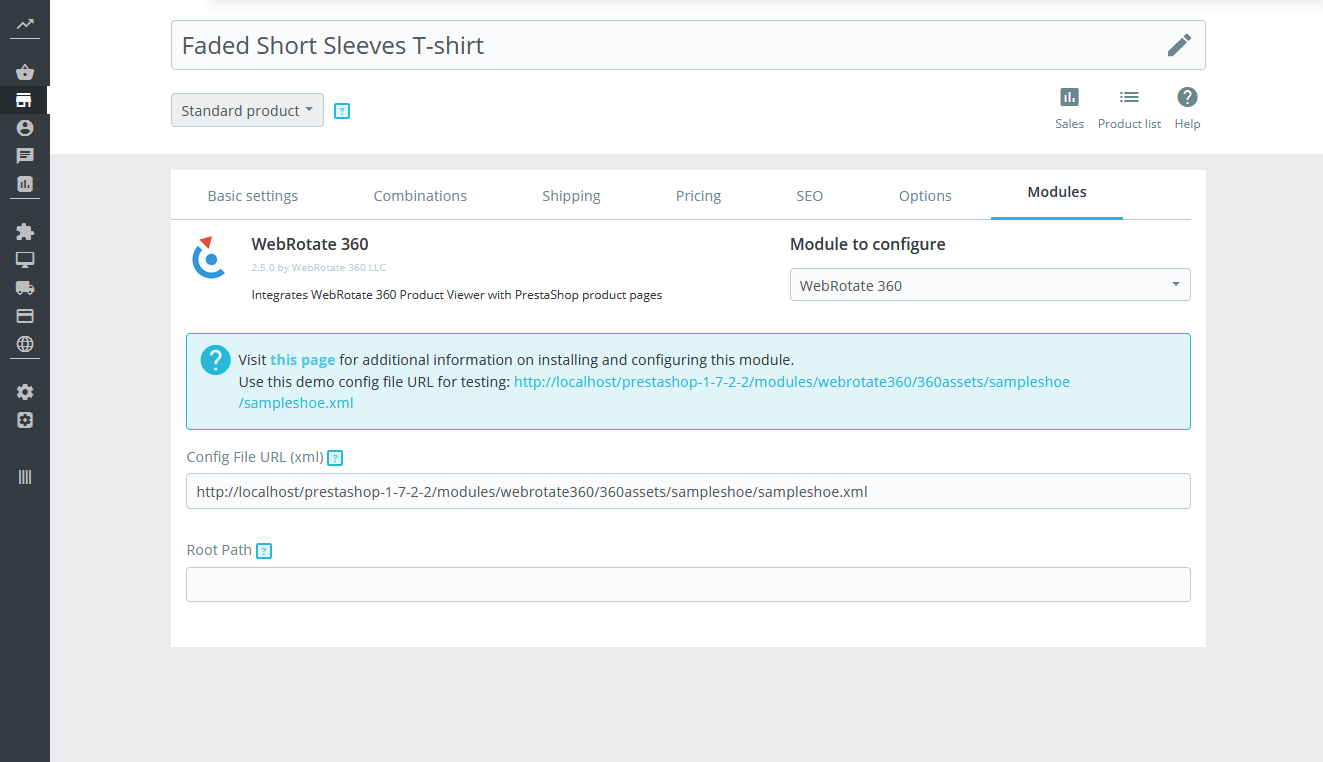Open Orders basket icon in sidebar
Image resolution: width=1323 pixels, height=762 pixels.
tap(25, 72)
